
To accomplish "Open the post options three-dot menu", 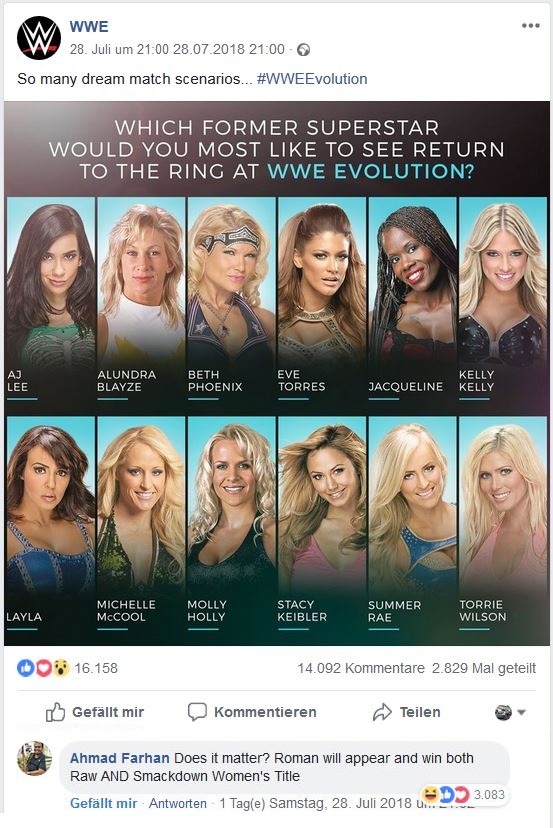I will [x=530, y=26].
